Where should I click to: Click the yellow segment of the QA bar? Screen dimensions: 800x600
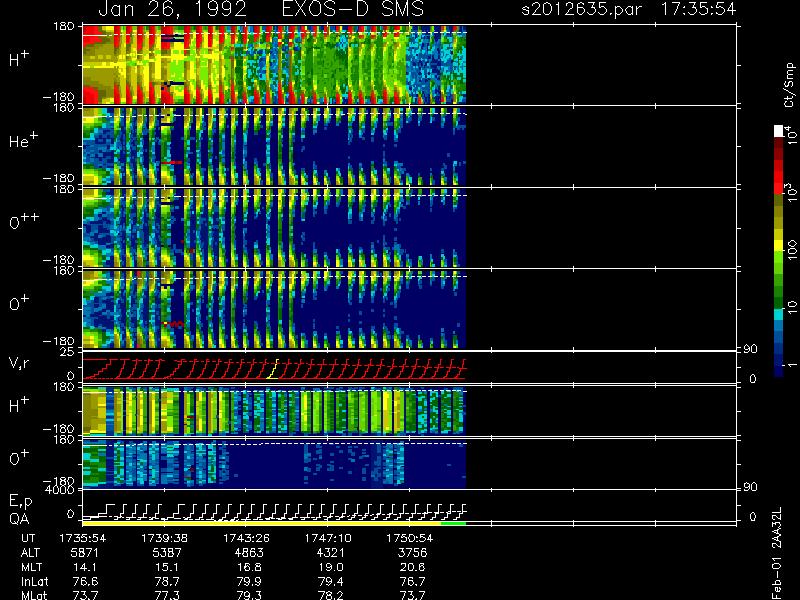coord(262,523)
